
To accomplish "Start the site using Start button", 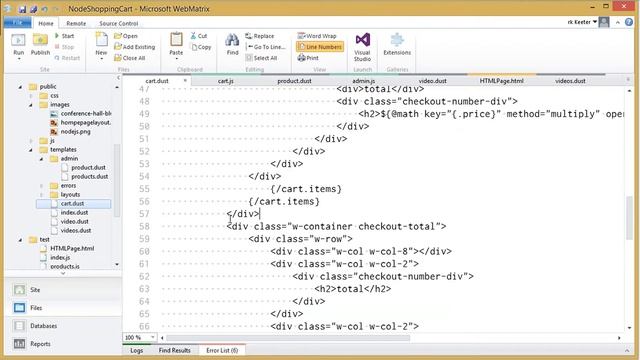I will tap(64, 36).
